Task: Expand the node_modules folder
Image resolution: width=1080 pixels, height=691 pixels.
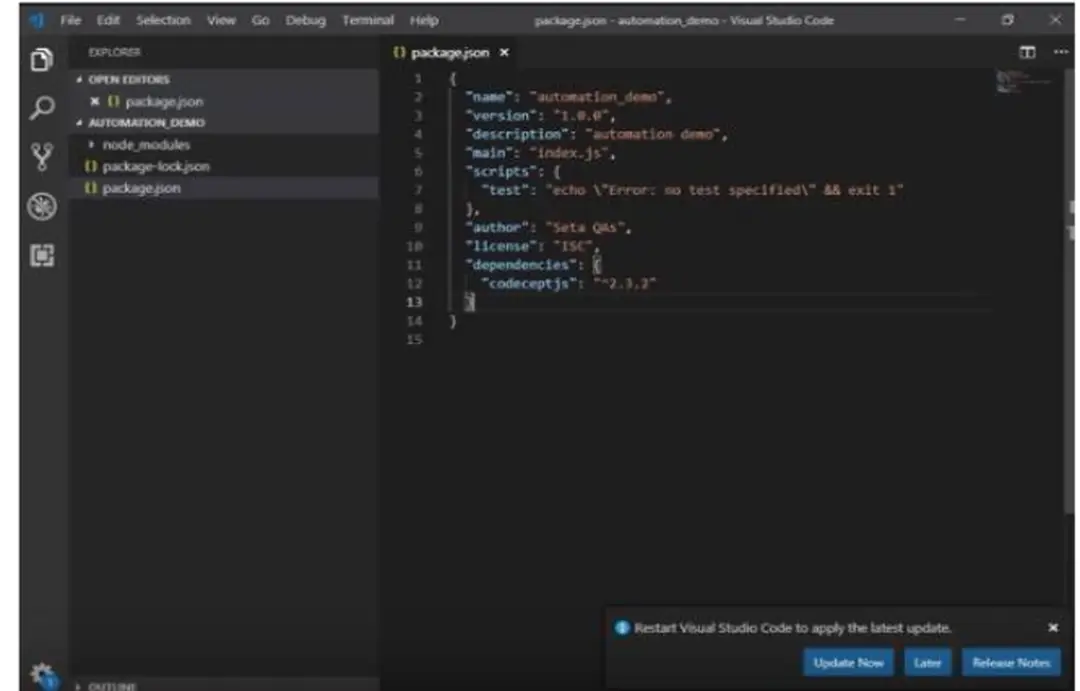Action: click(x=91, y=144)
